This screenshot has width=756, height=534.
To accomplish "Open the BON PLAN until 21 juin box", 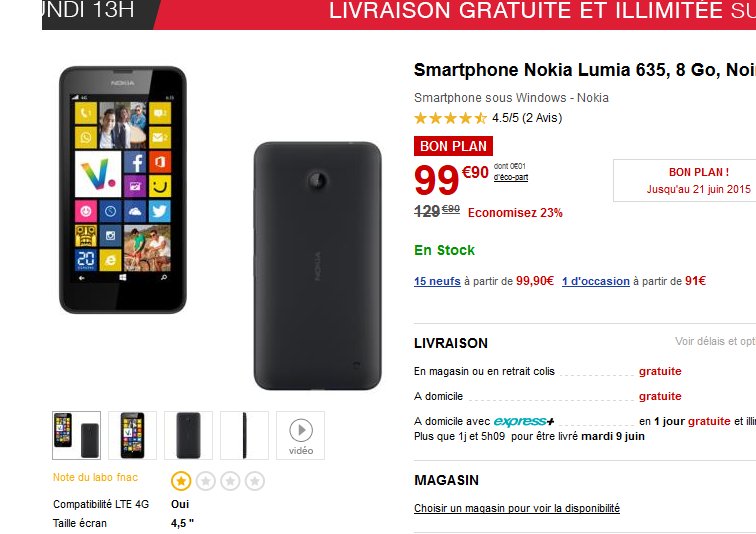I will 685,180.
